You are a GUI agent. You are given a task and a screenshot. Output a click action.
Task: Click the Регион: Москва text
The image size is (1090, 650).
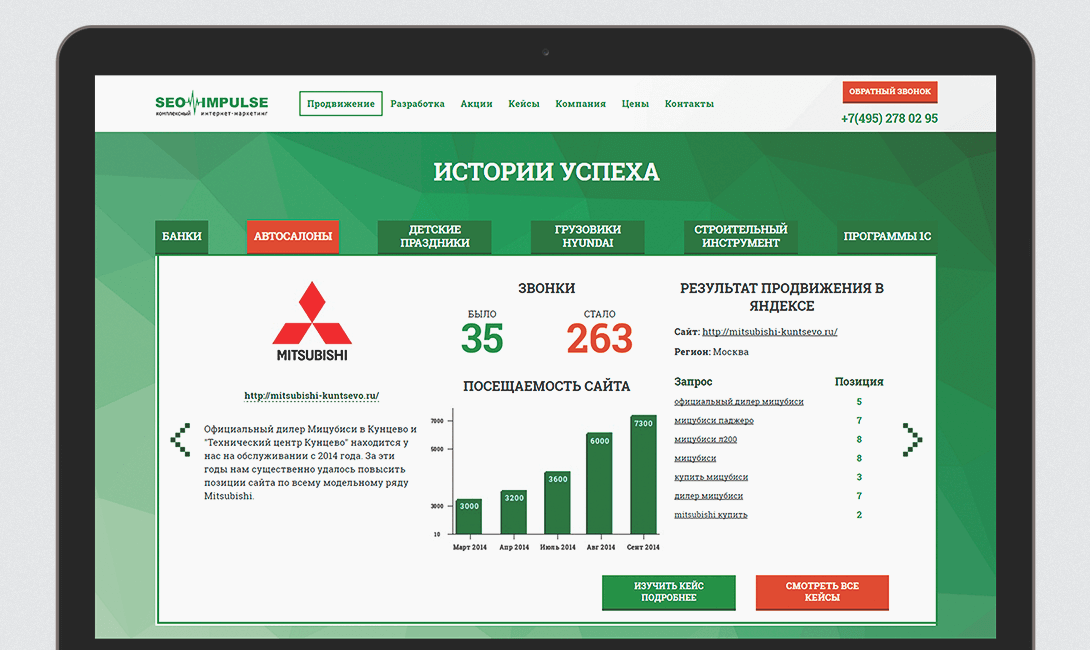pyautogui.click(x=711, y=352)
